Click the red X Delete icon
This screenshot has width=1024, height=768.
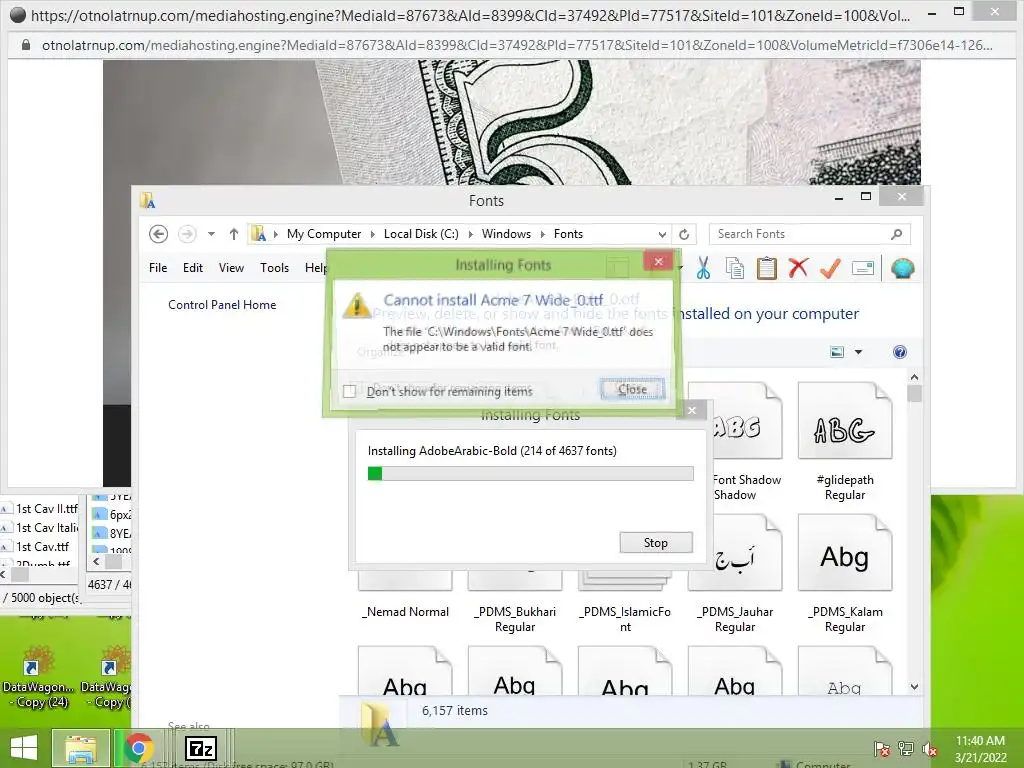coord(798,268)
